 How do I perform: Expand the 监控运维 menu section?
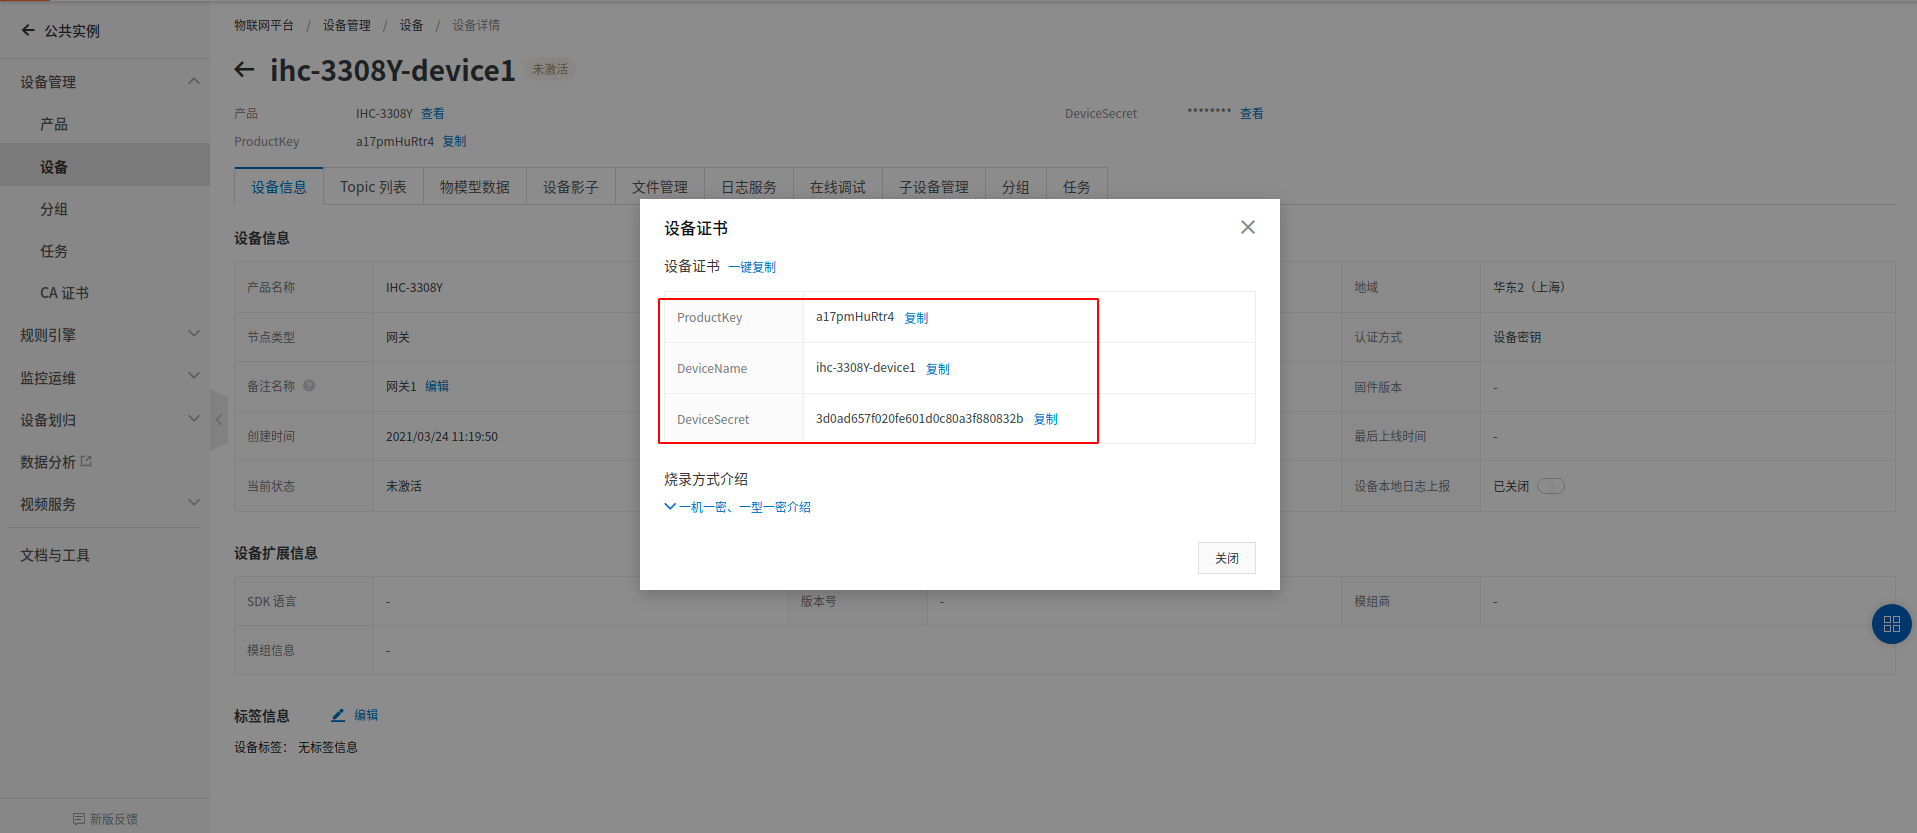(194, 376)
